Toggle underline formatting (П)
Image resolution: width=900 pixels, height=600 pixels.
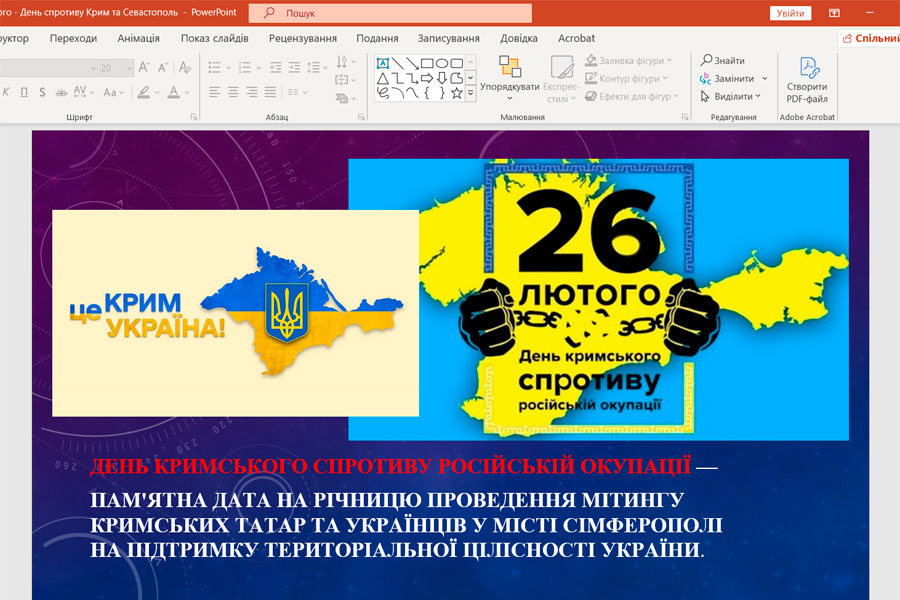(24, 92)
